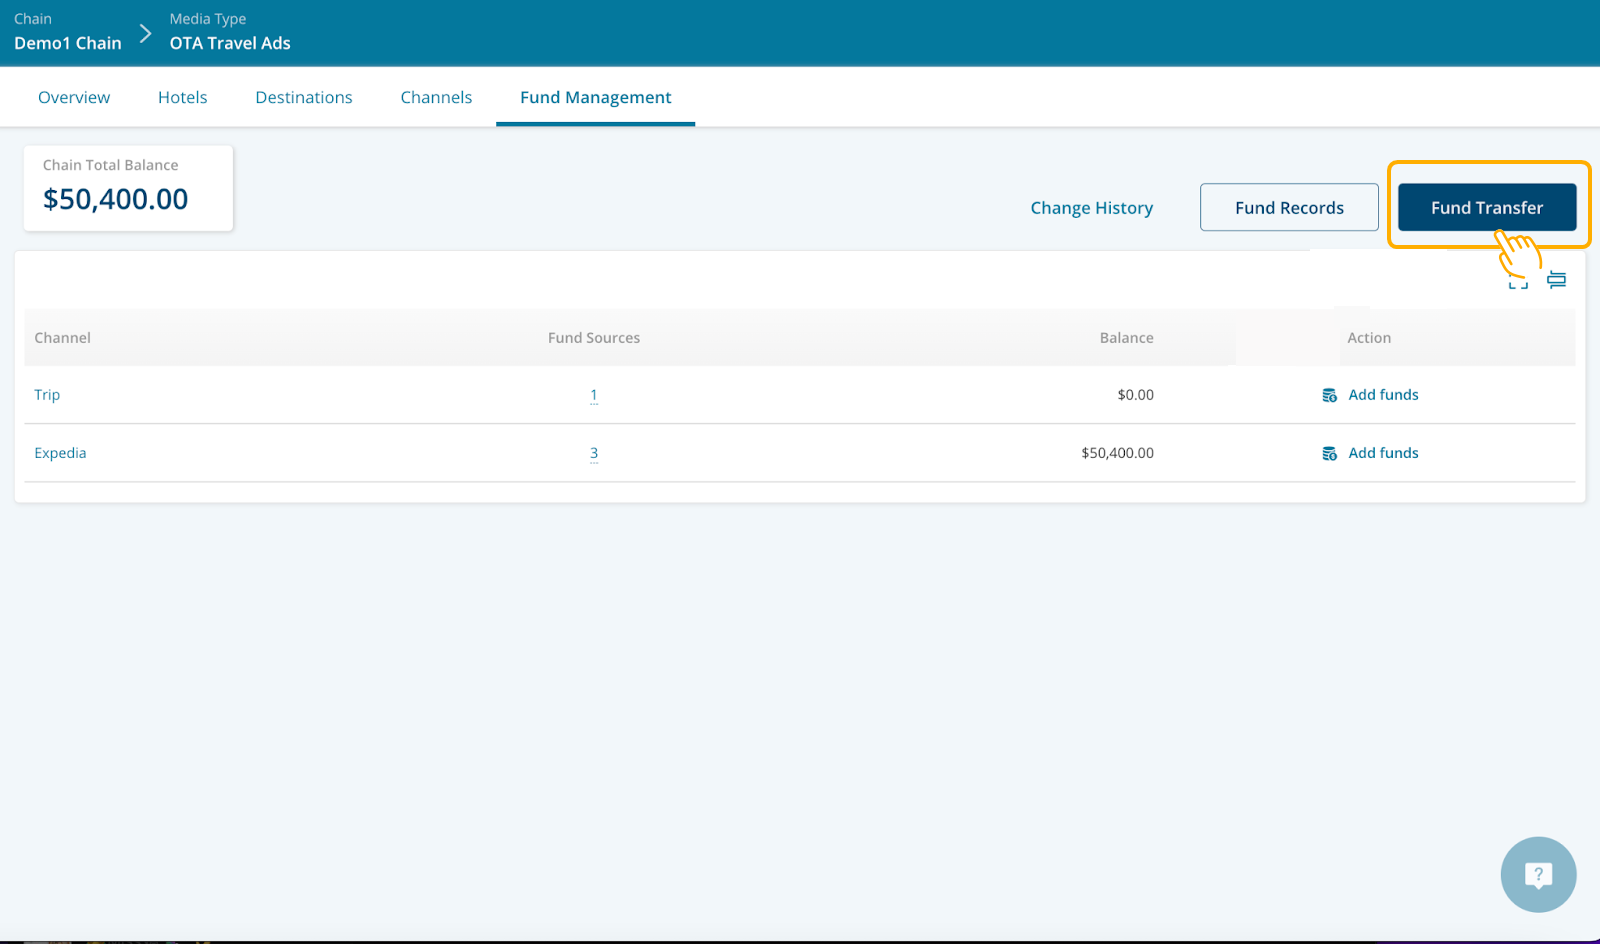Click Add funds for the Trip channel

[1383, 395]
